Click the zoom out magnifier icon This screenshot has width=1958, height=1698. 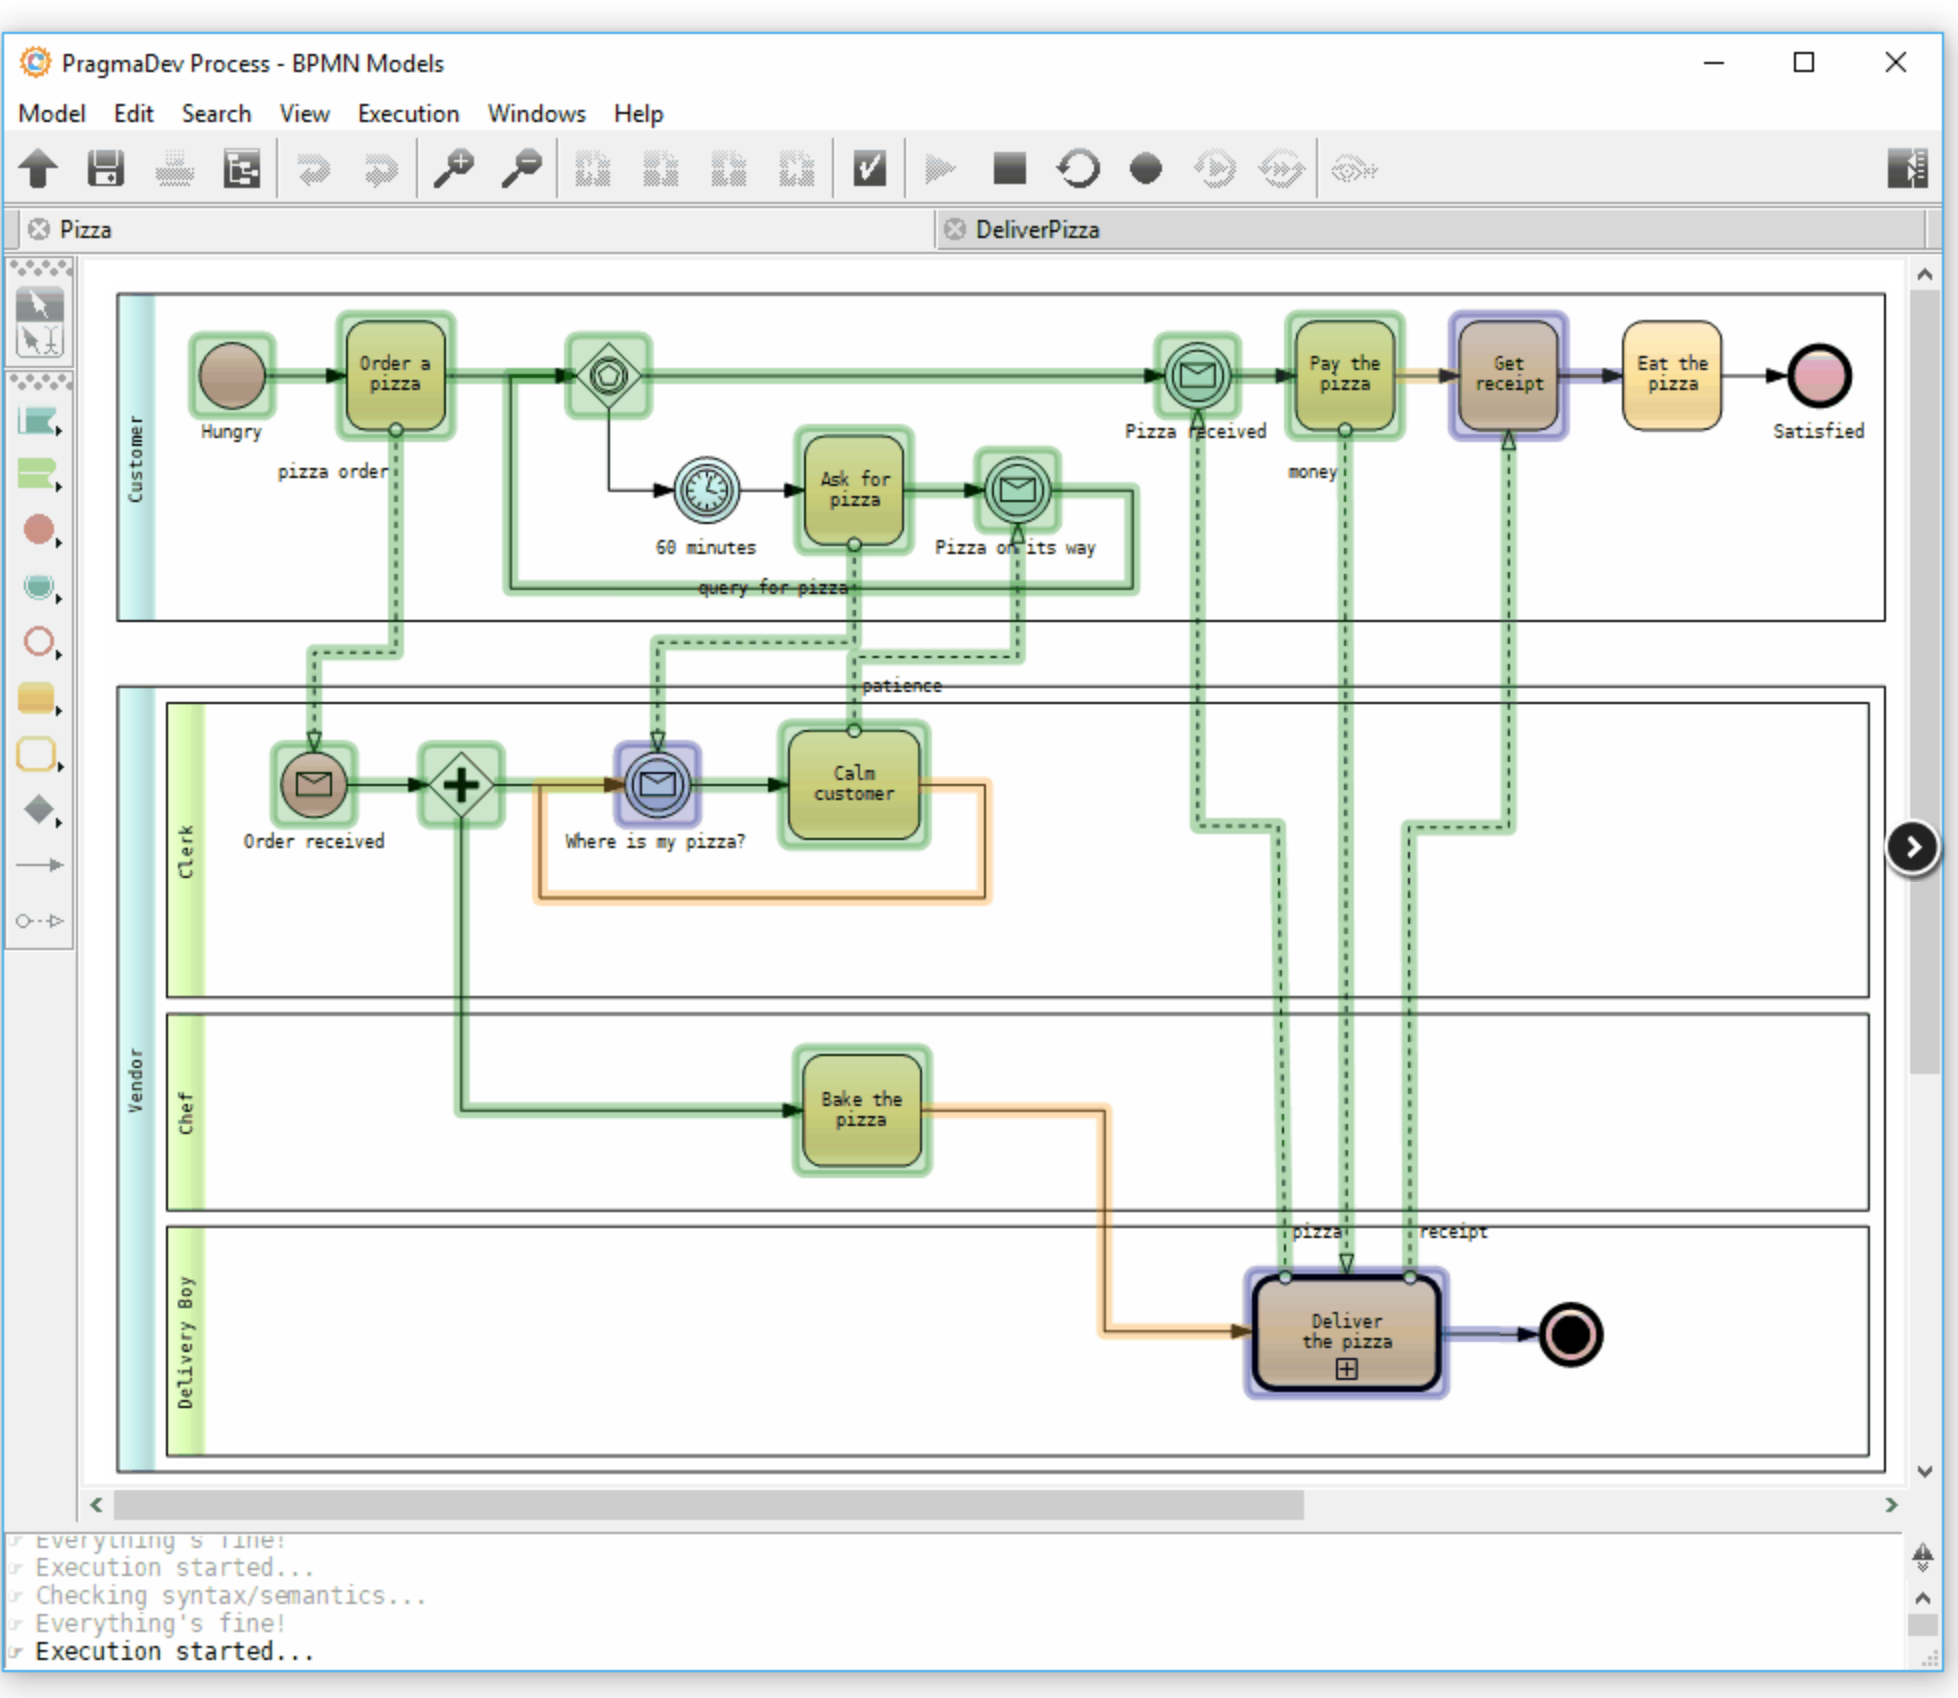point(521,169)
